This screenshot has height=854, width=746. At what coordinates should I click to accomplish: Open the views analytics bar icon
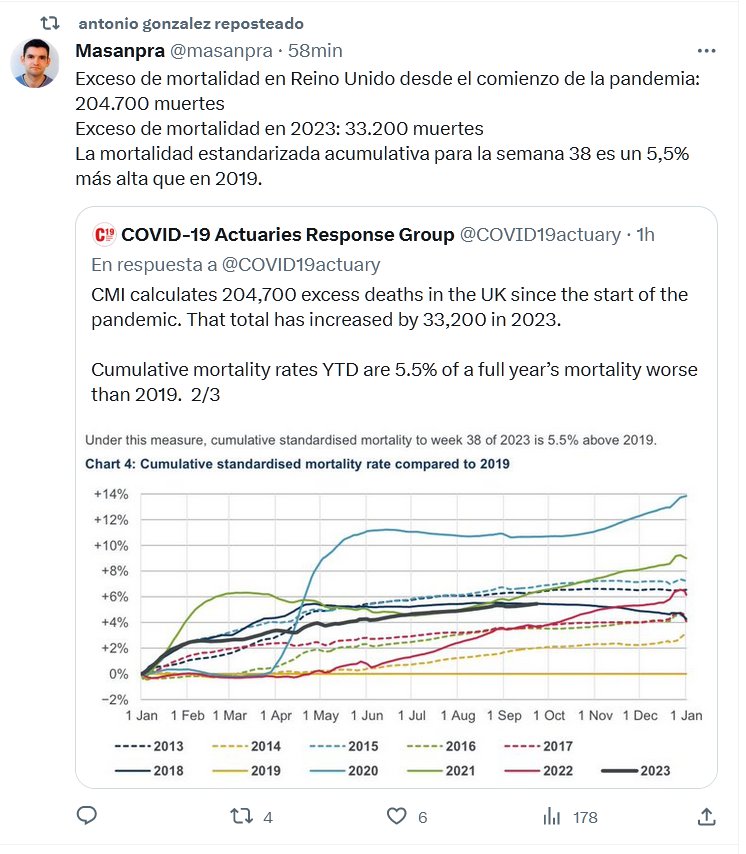(x=551, y=816)
